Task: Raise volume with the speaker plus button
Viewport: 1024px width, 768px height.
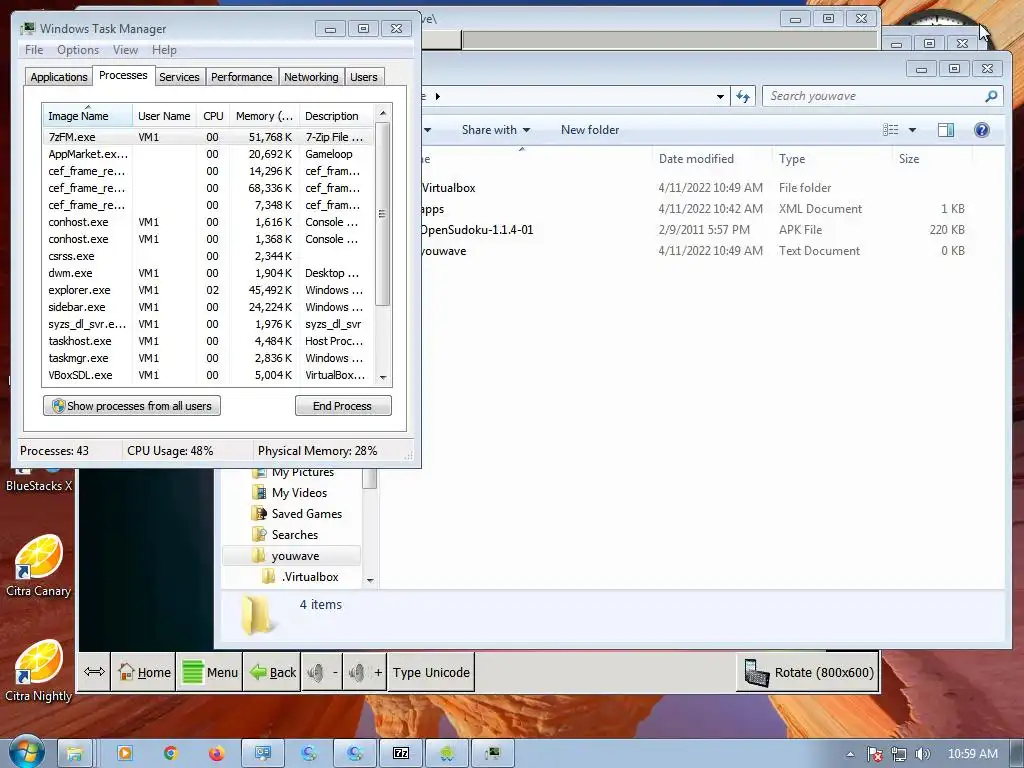Action: [x=365, y=672]
